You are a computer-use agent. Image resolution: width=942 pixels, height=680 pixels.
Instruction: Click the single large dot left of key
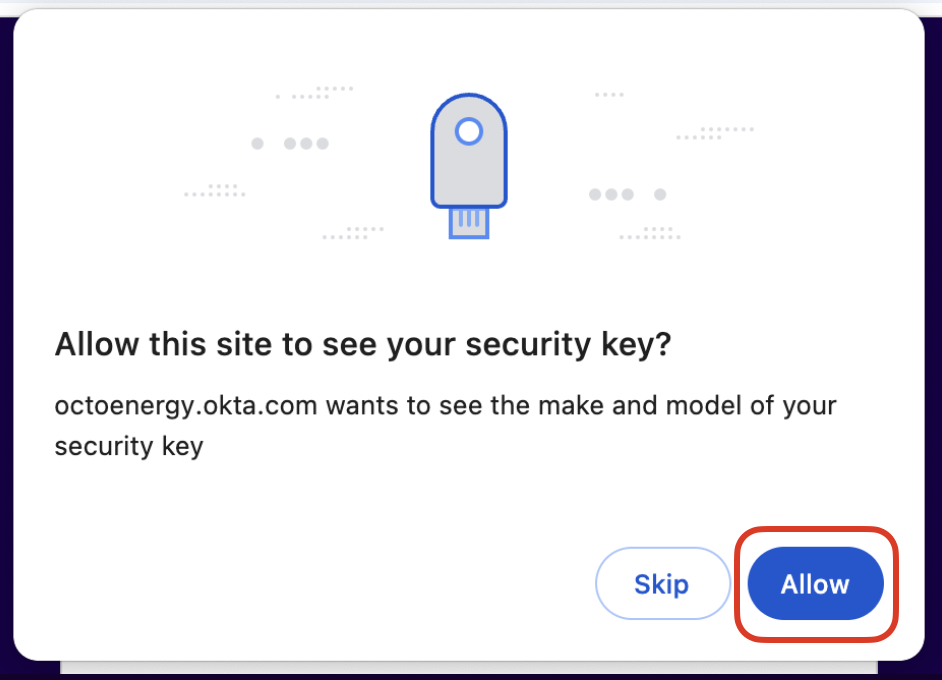click(x=257, y=144)
